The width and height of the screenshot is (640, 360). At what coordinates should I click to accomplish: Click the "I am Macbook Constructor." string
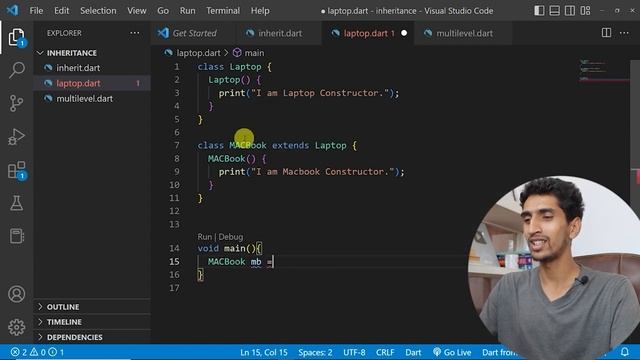tap(322, 172)
